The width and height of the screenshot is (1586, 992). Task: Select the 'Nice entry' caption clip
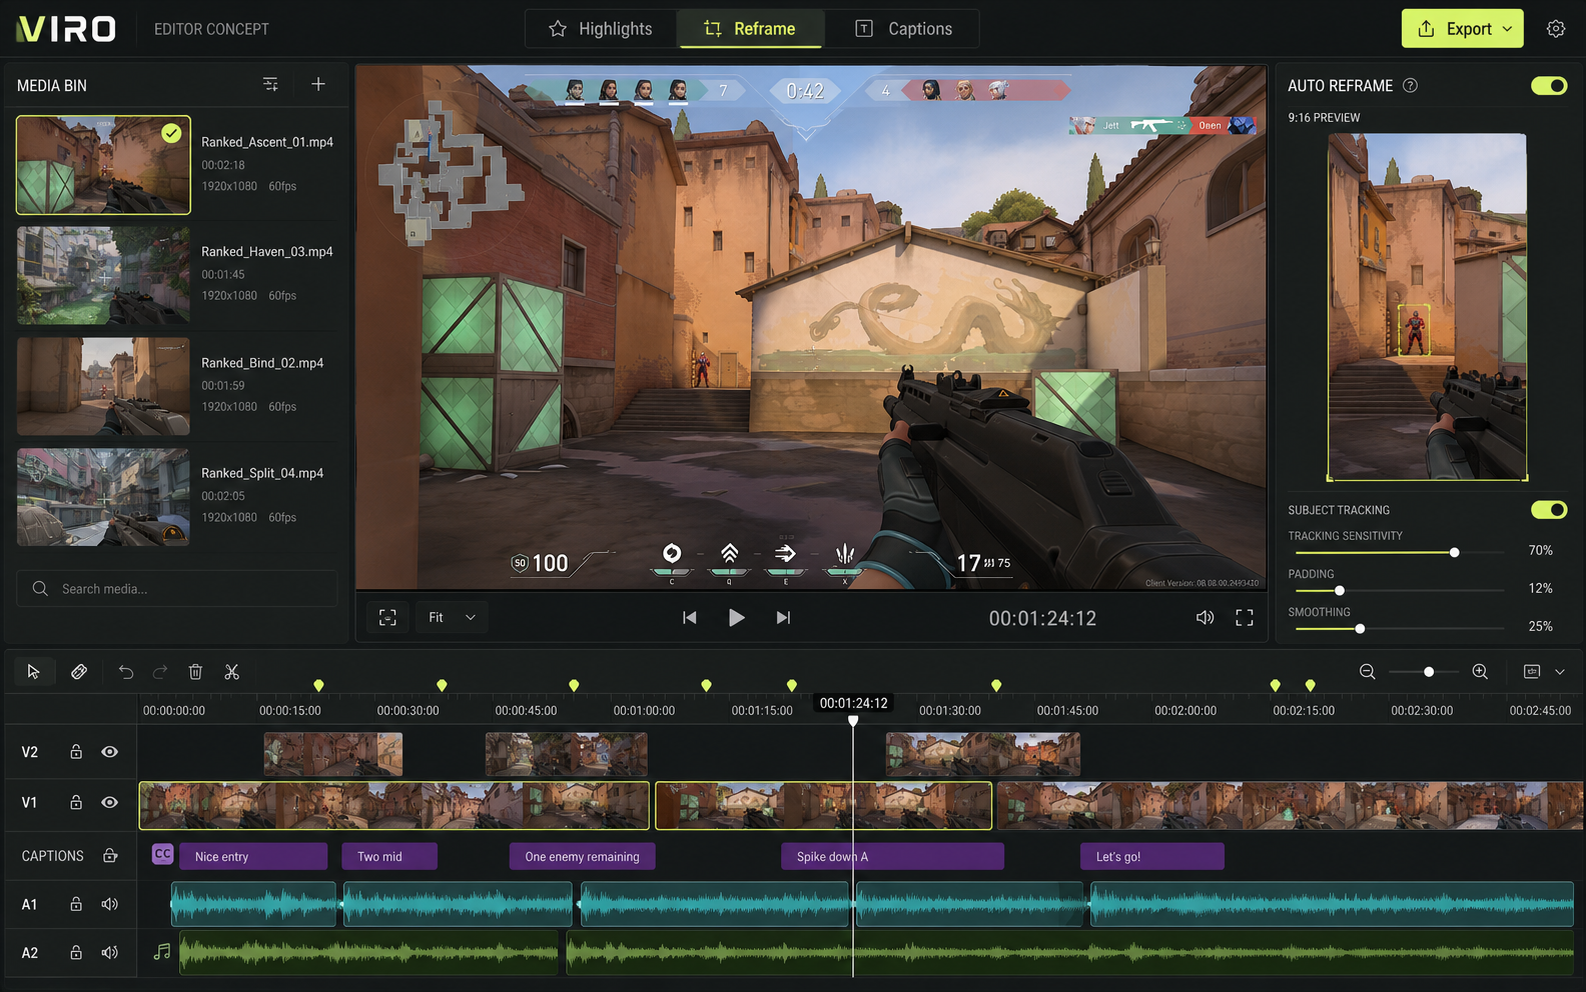[x=253, y=856]
